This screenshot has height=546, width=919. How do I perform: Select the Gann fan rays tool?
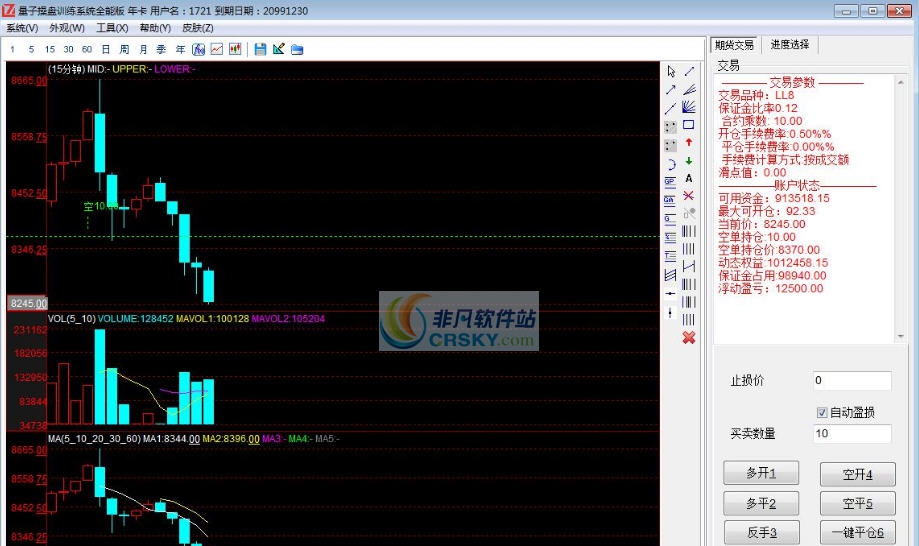coord(689,107)
